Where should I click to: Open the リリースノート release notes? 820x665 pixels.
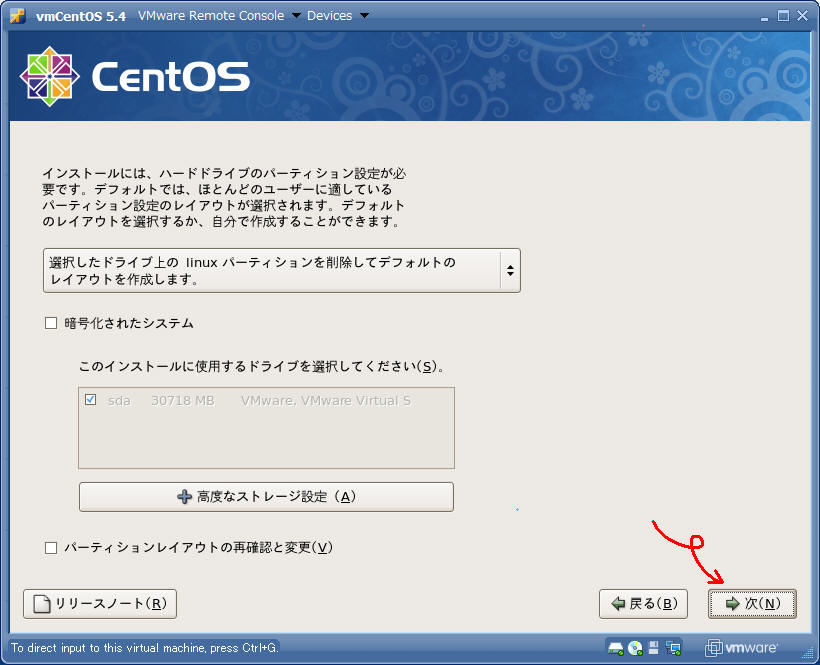point(100,604)
